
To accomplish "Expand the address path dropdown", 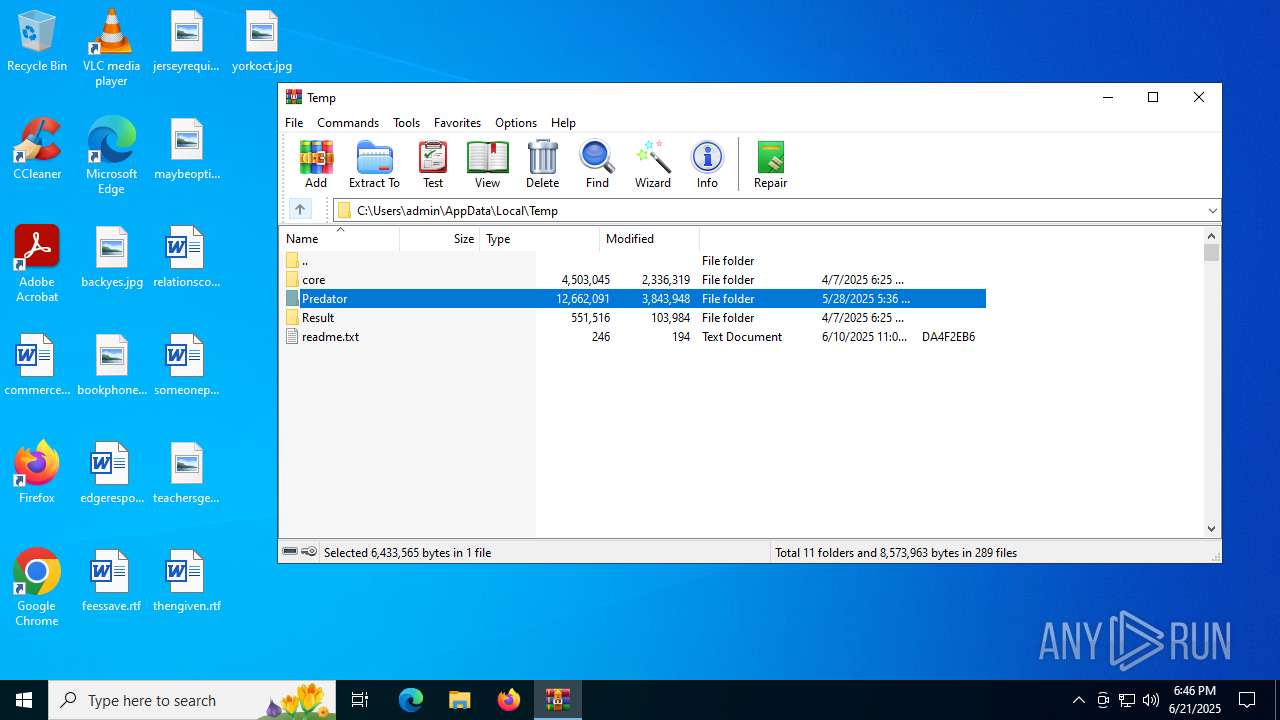I will [x=1212, y=211].
